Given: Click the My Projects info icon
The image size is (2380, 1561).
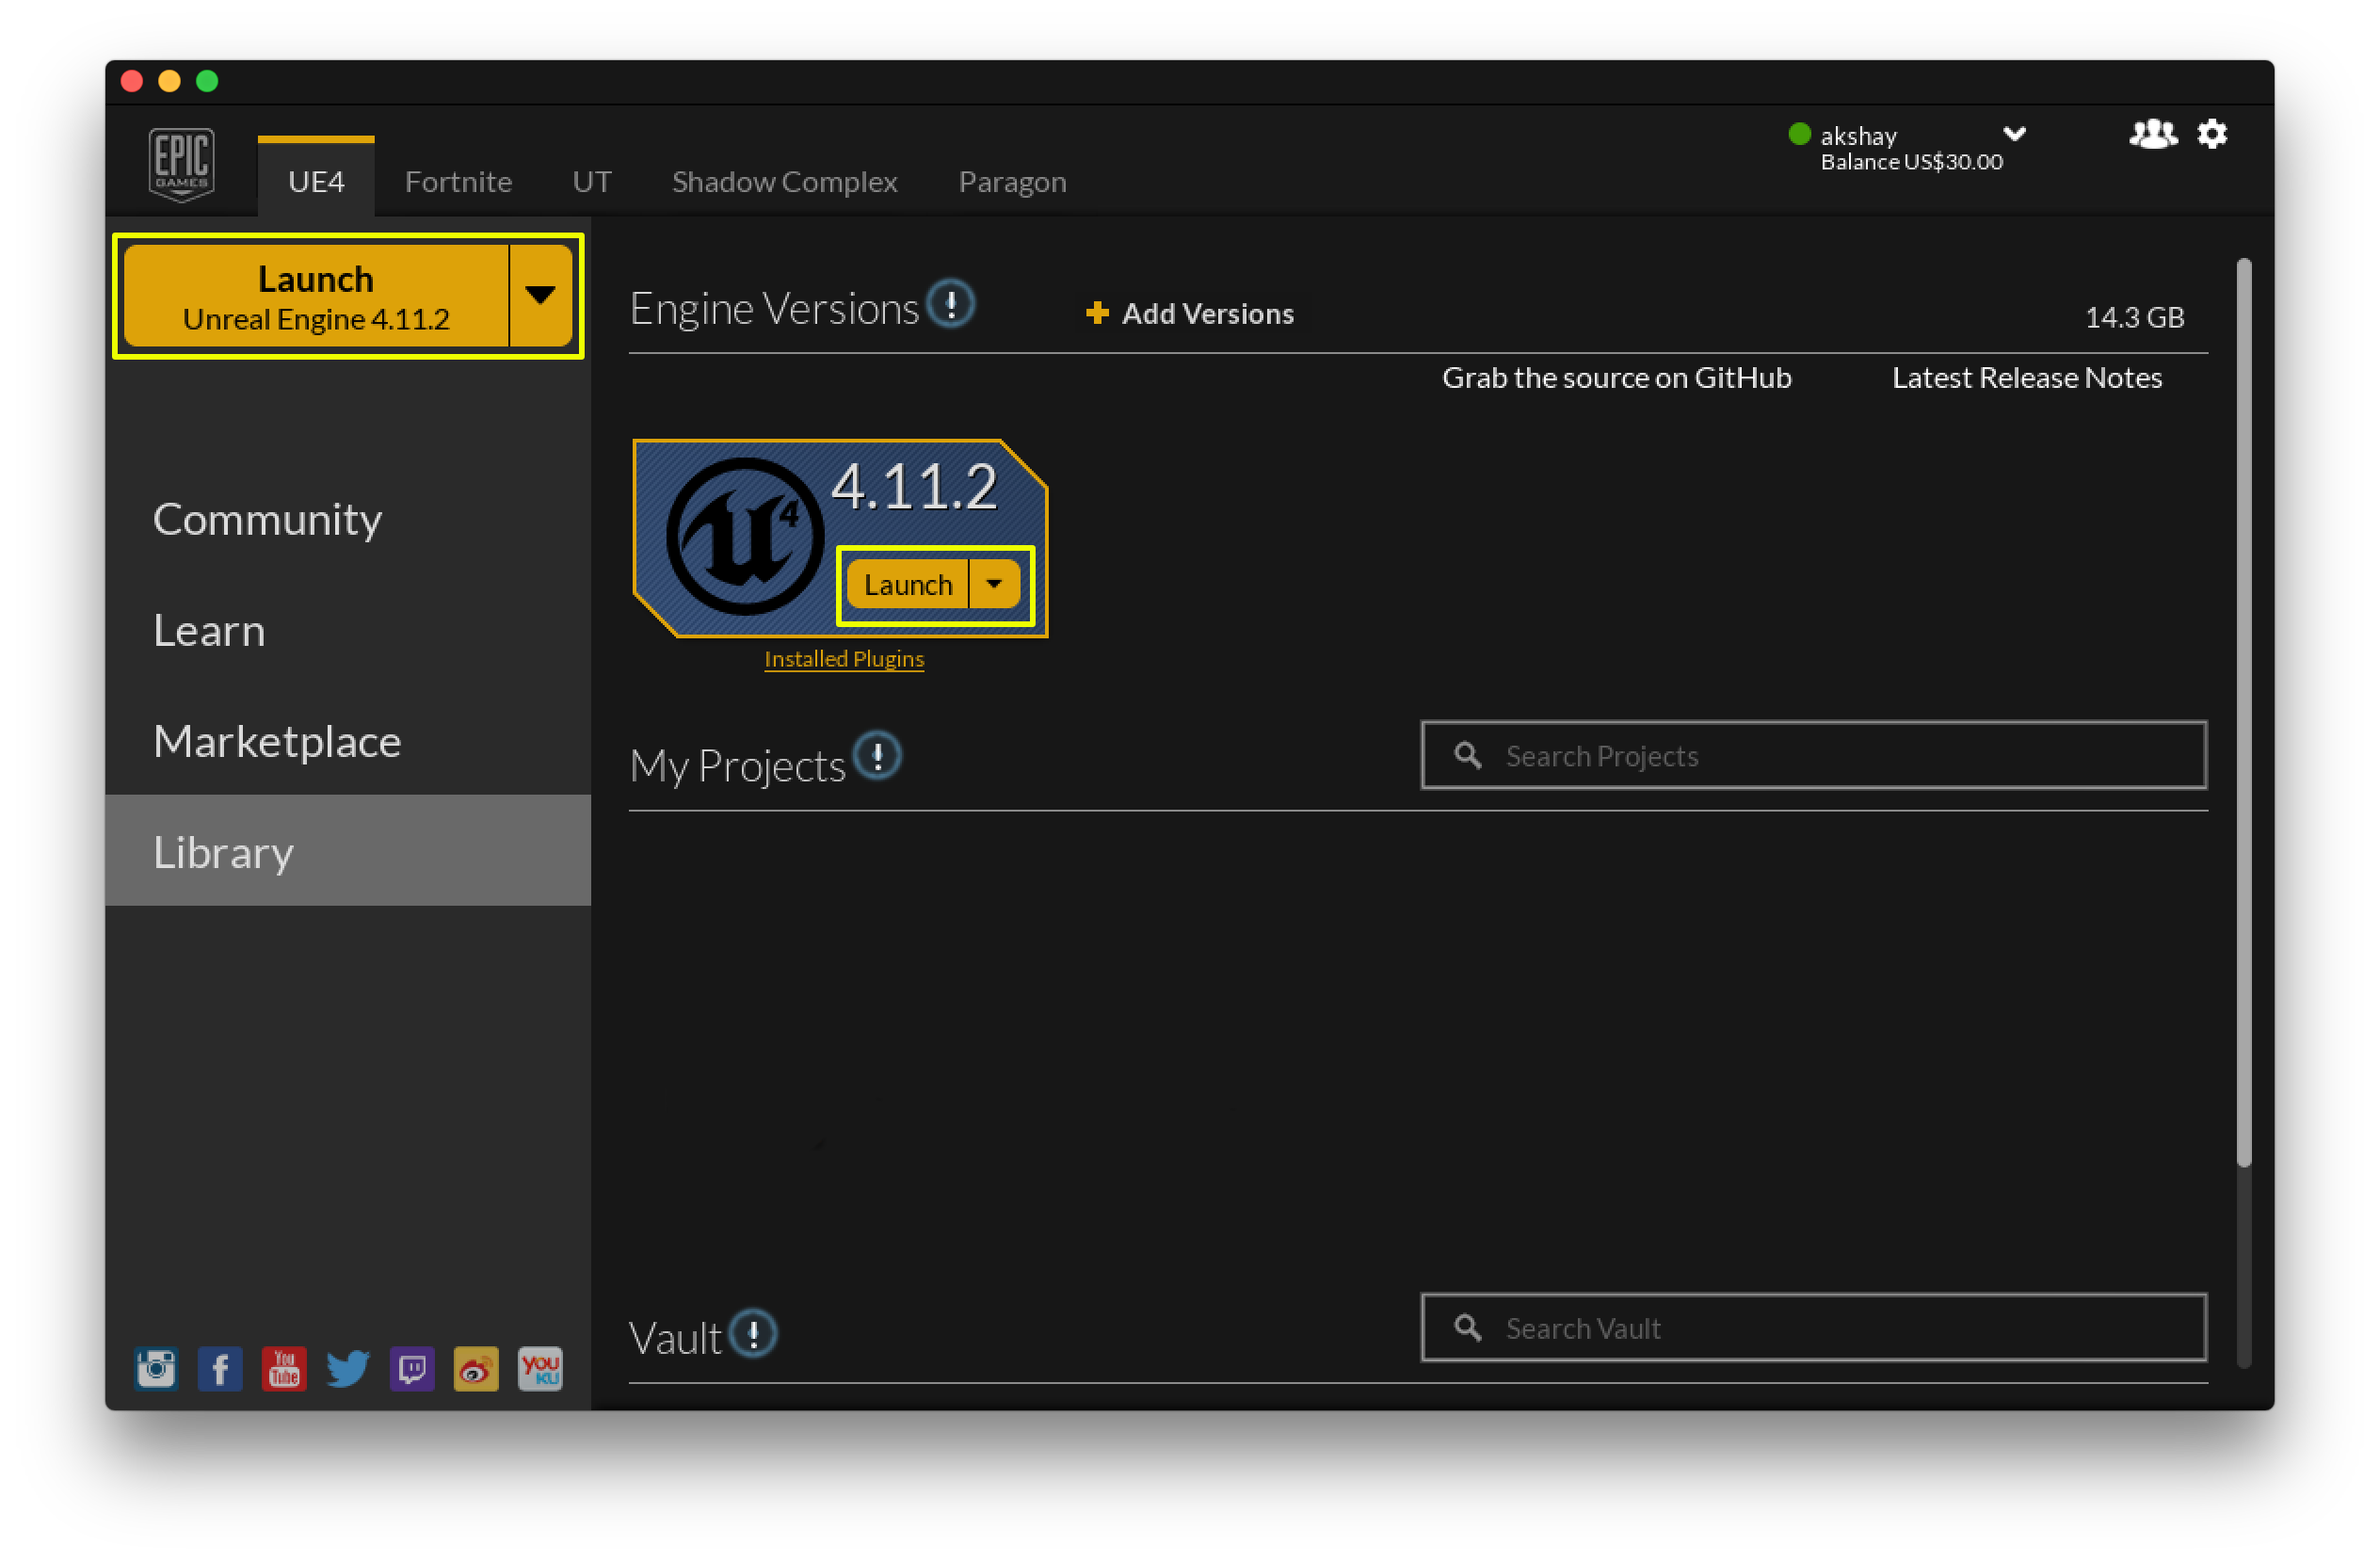Looking at the screenshot, I should tap(877, 756).
